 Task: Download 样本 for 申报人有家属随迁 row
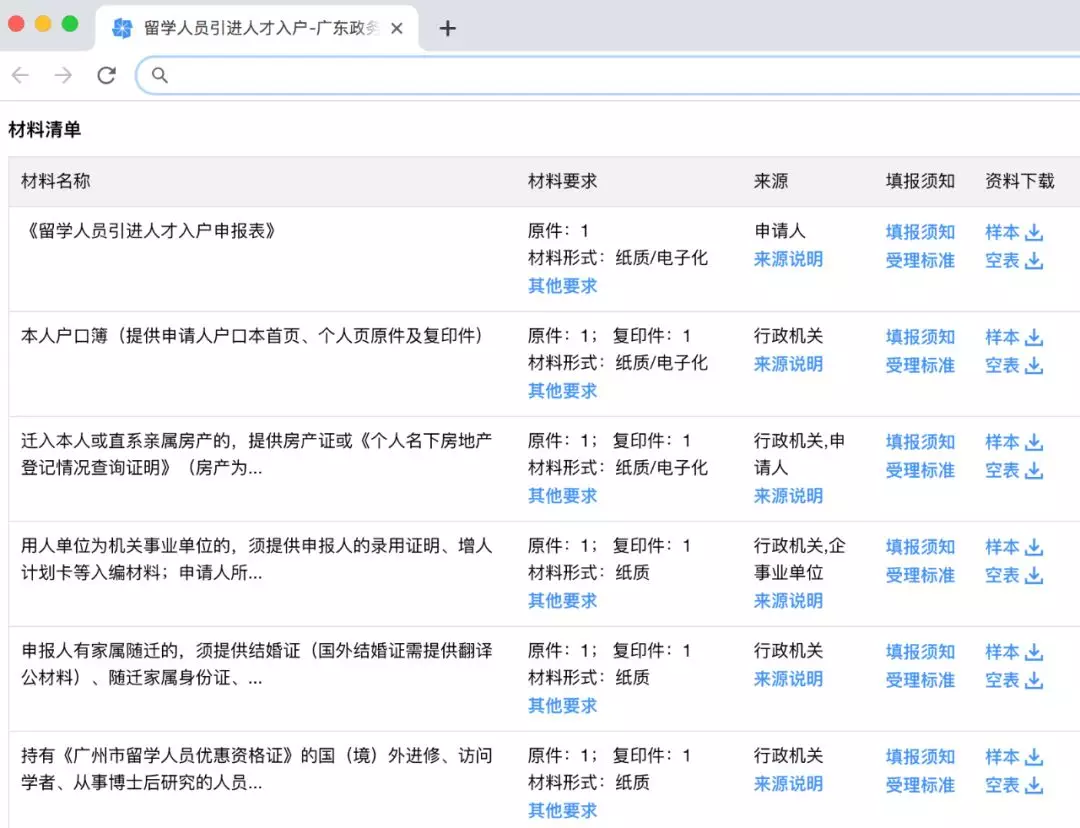click(x=1014, y=652)
